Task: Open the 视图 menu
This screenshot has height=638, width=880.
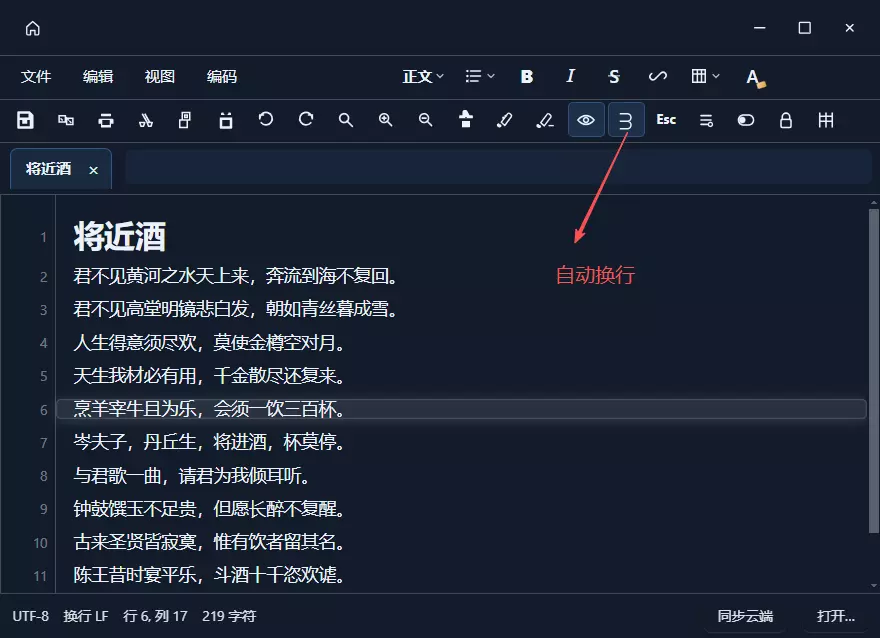Action: coord(160,76)
